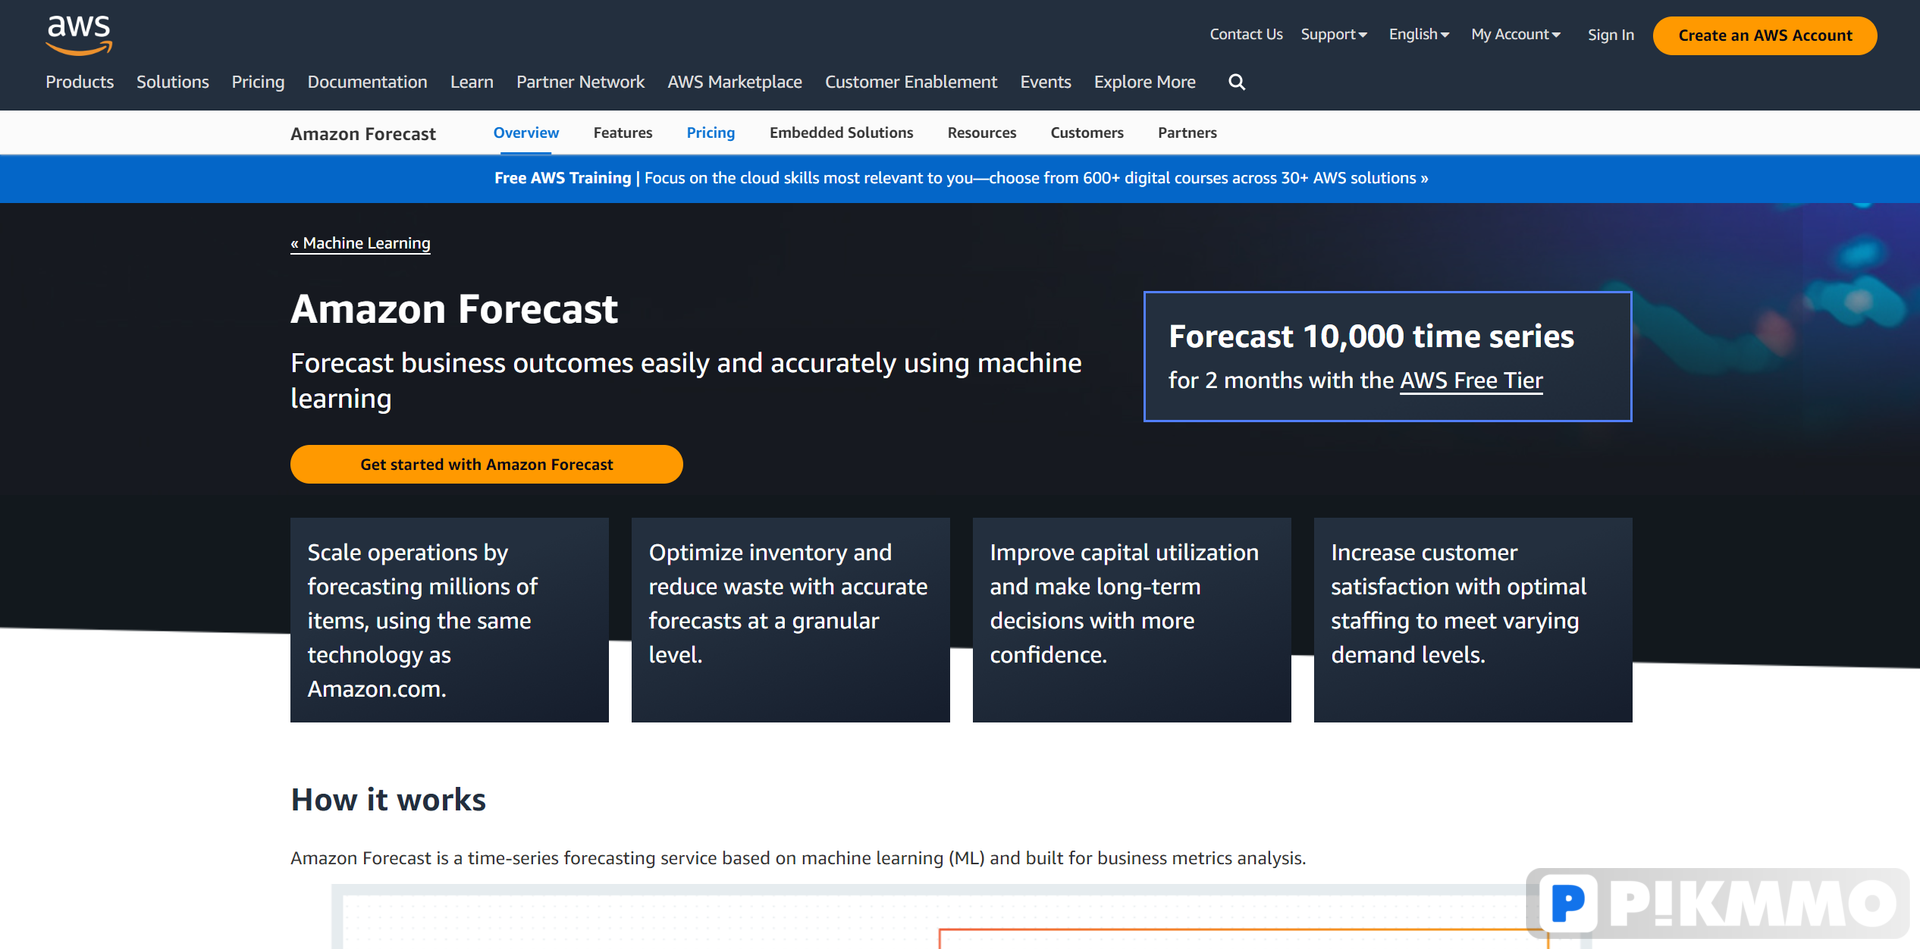
Task: Open the Explore More menu
Action: pyautogui.click(x=1145, y=82)
